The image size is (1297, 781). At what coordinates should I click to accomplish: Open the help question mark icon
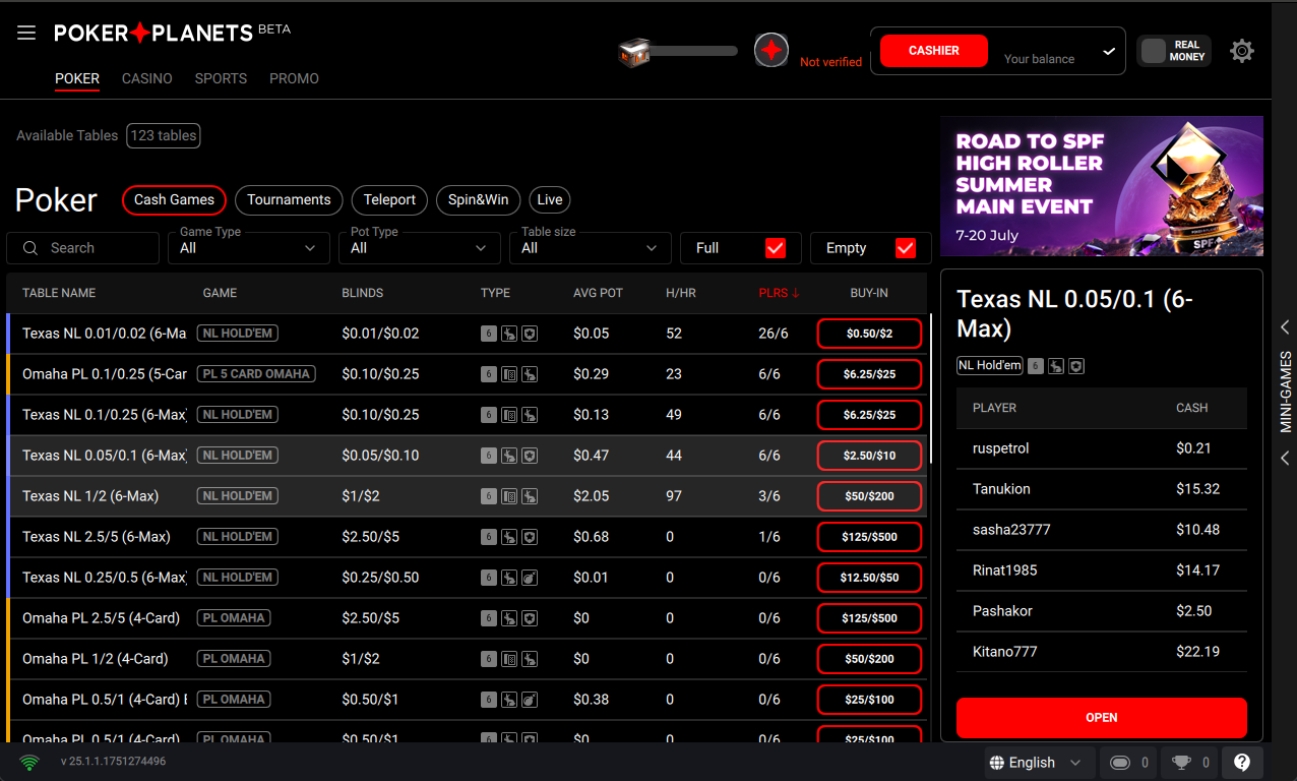click(1242, 763)
